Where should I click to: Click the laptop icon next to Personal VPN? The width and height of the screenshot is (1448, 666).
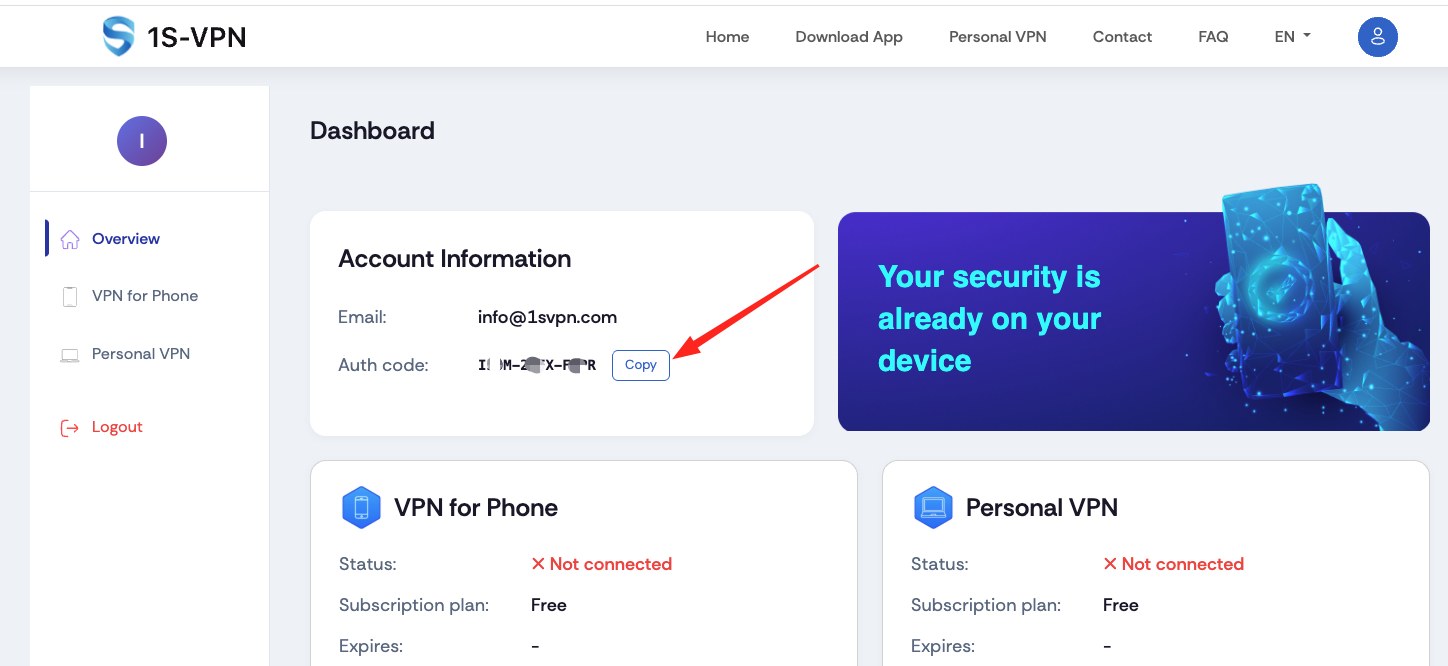[69, 353]
